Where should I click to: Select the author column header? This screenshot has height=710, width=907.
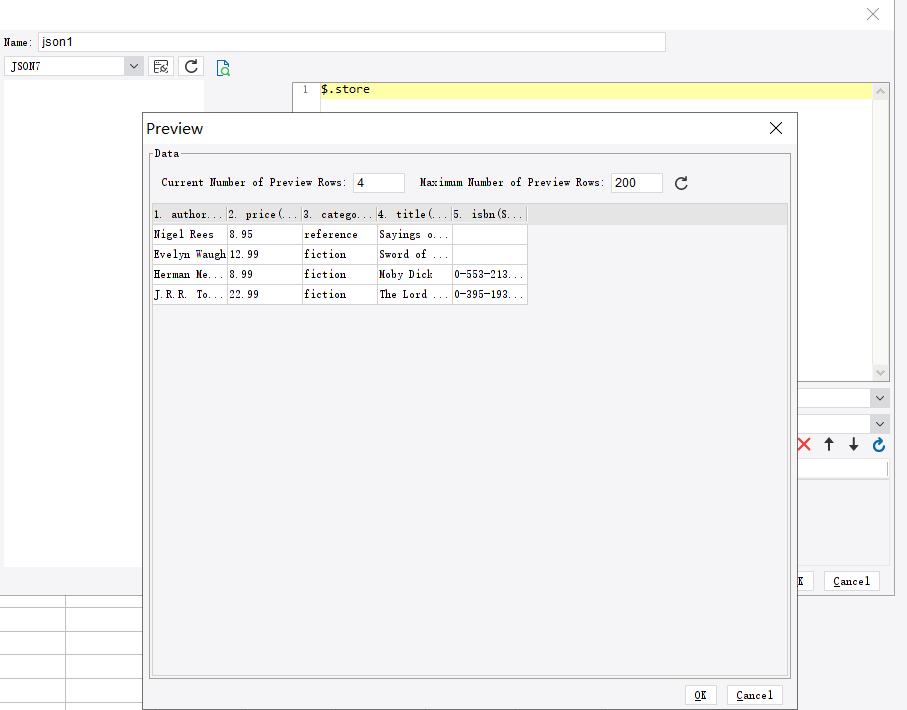coord(189,213)
